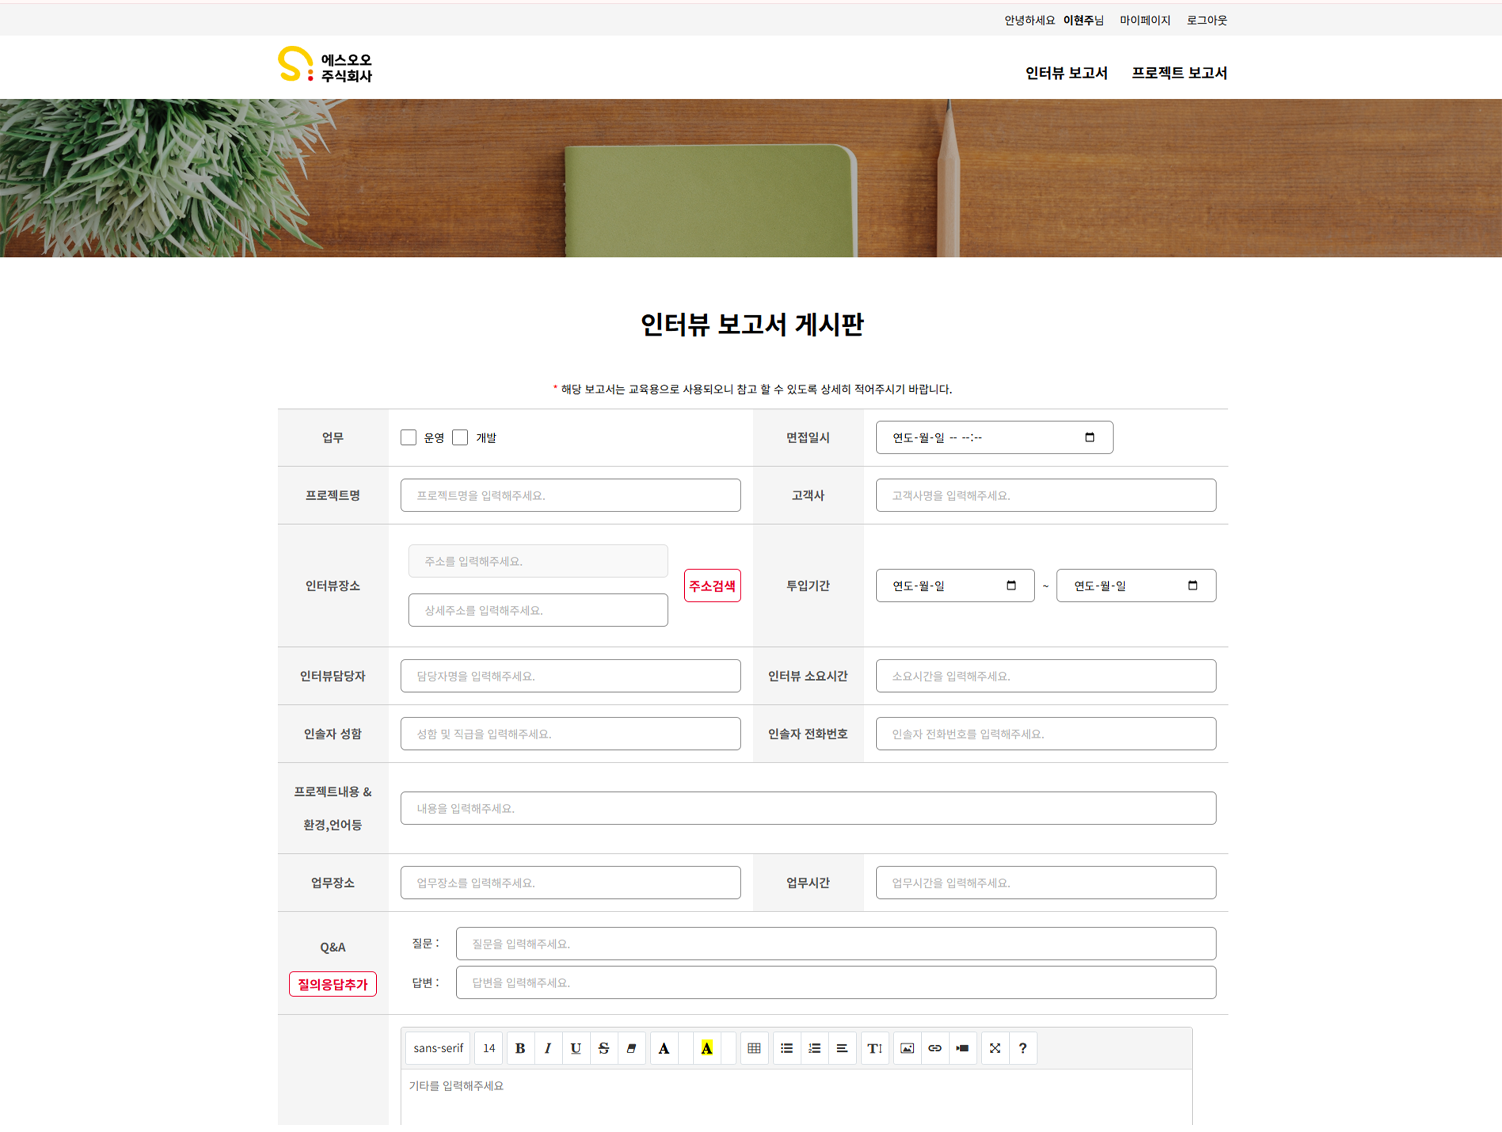Viewport: 1502px width, 1132px height.
Task: Open the insert table grid icon
Action: click(x=754, y=1048)
